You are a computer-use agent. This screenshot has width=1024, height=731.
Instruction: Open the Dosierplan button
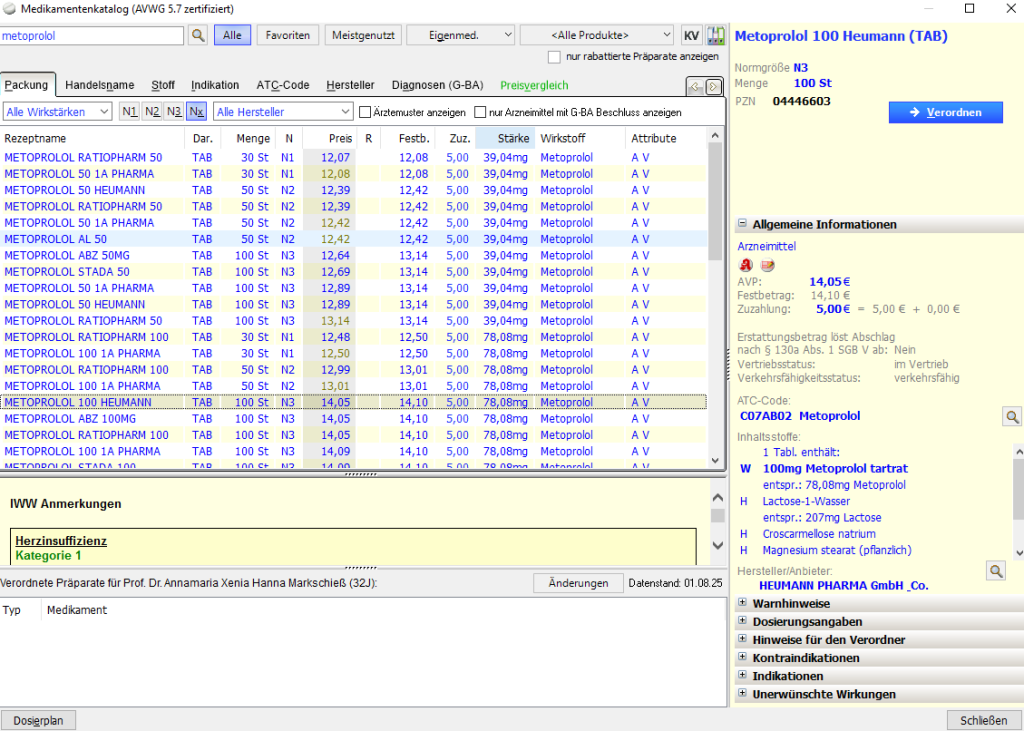point(38,720)
